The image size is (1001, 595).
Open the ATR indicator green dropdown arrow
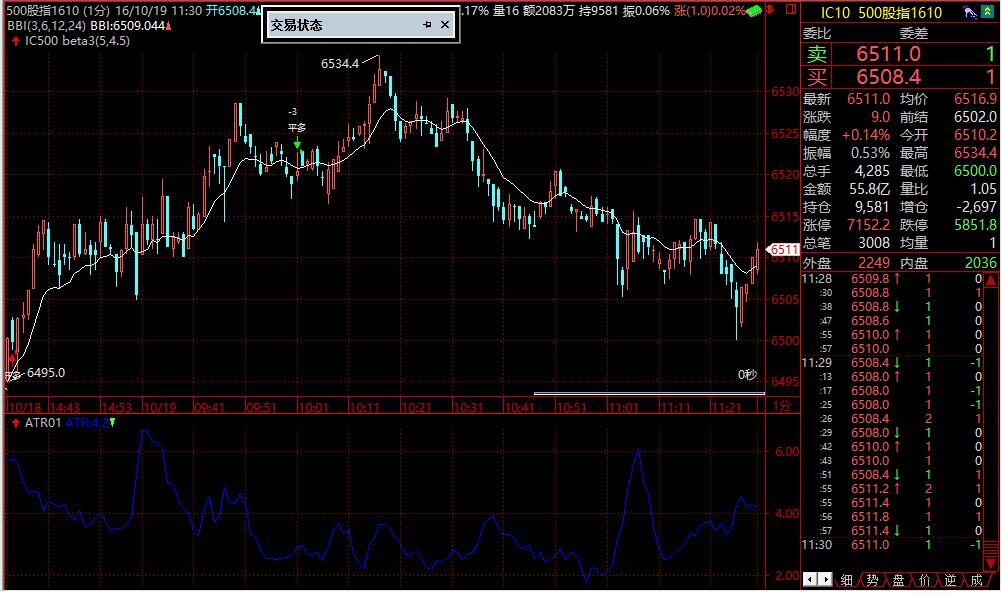[x=112, y=423]
